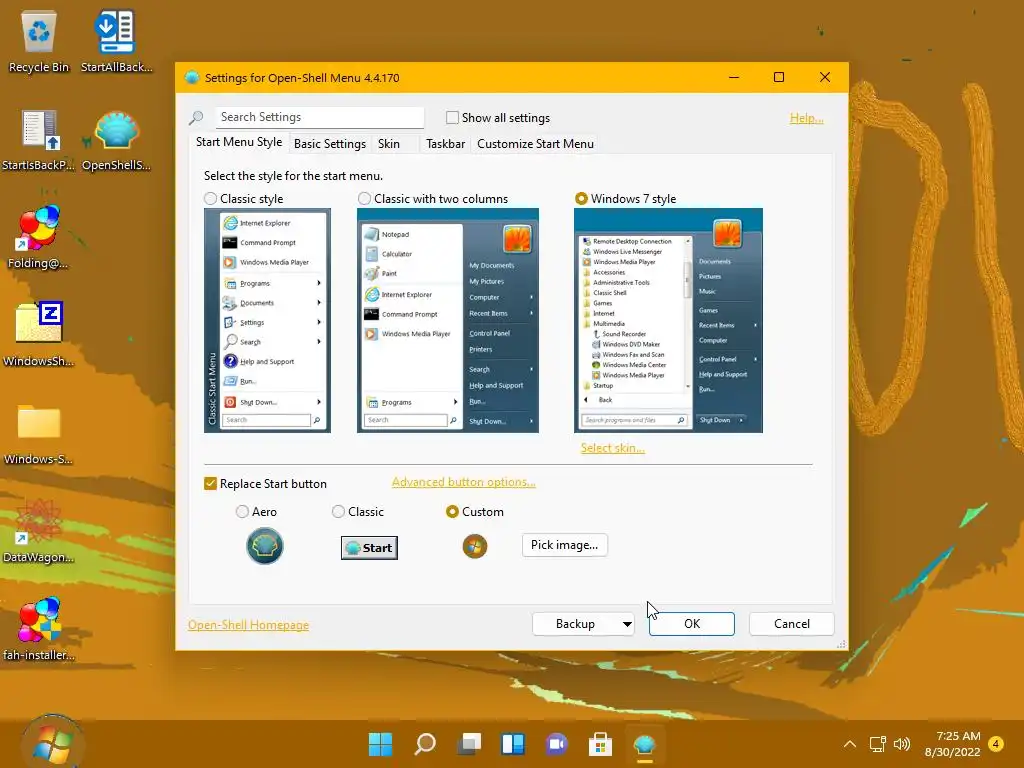Select the StartIsBackP... desktop icon

point(39,140)
